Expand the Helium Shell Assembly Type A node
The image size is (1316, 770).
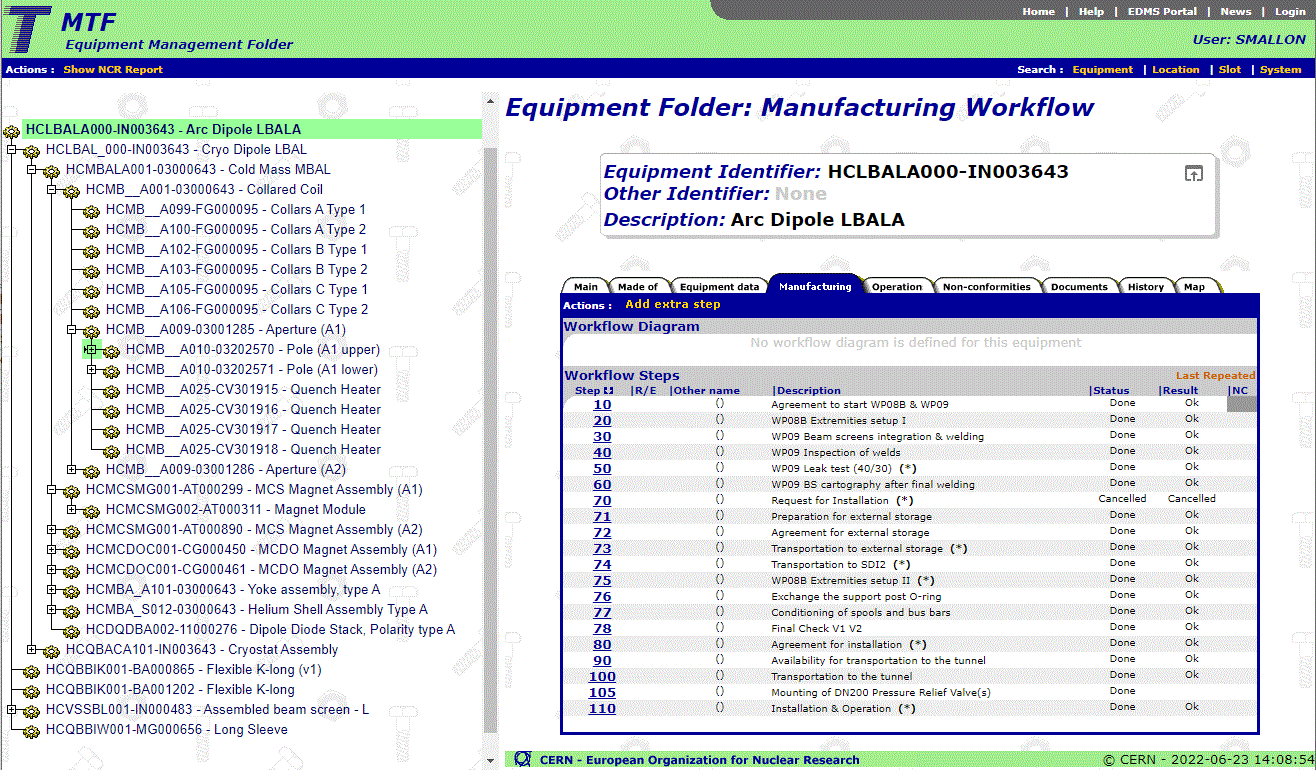click(52, 610)
